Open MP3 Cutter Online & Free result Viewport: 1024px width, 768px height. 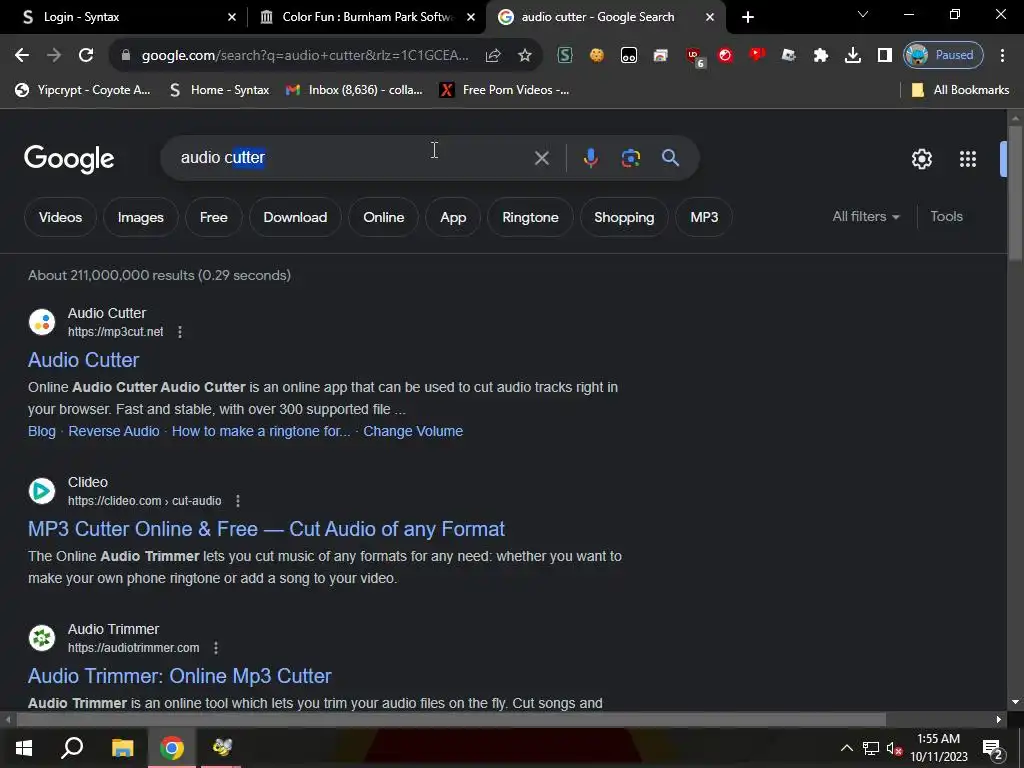266,529
